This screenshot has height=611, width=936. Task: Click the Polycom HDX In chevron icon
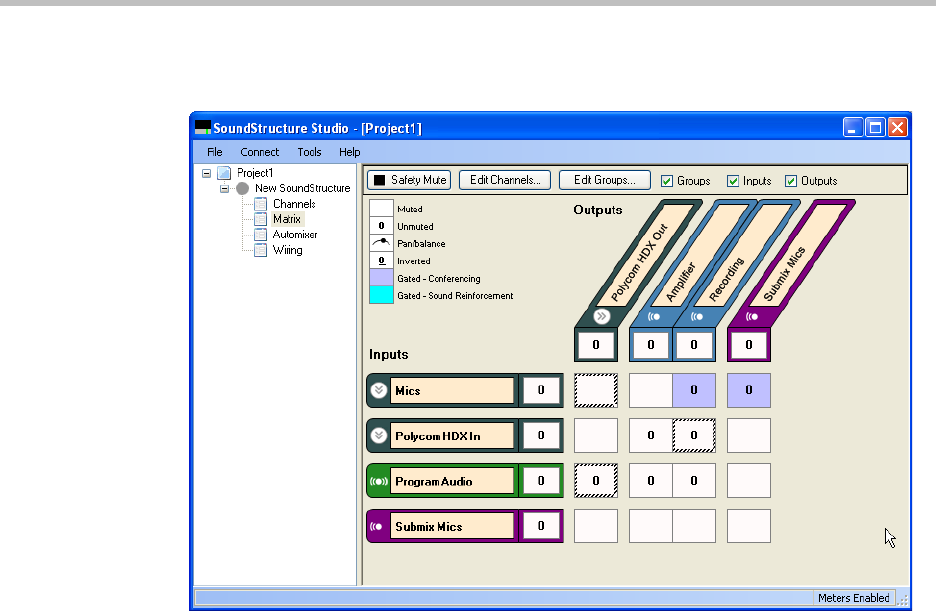(379, 435)
